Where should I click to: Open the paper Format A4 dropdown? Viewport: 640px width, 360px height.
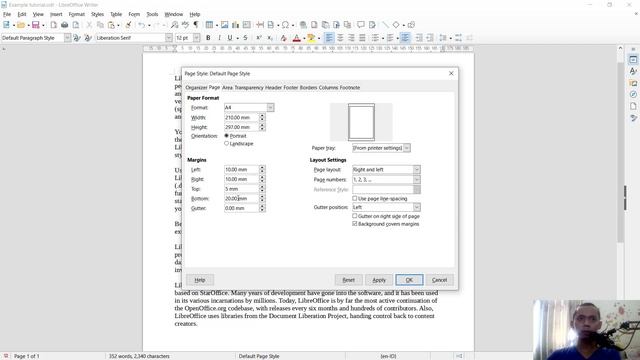click(270, 107)
